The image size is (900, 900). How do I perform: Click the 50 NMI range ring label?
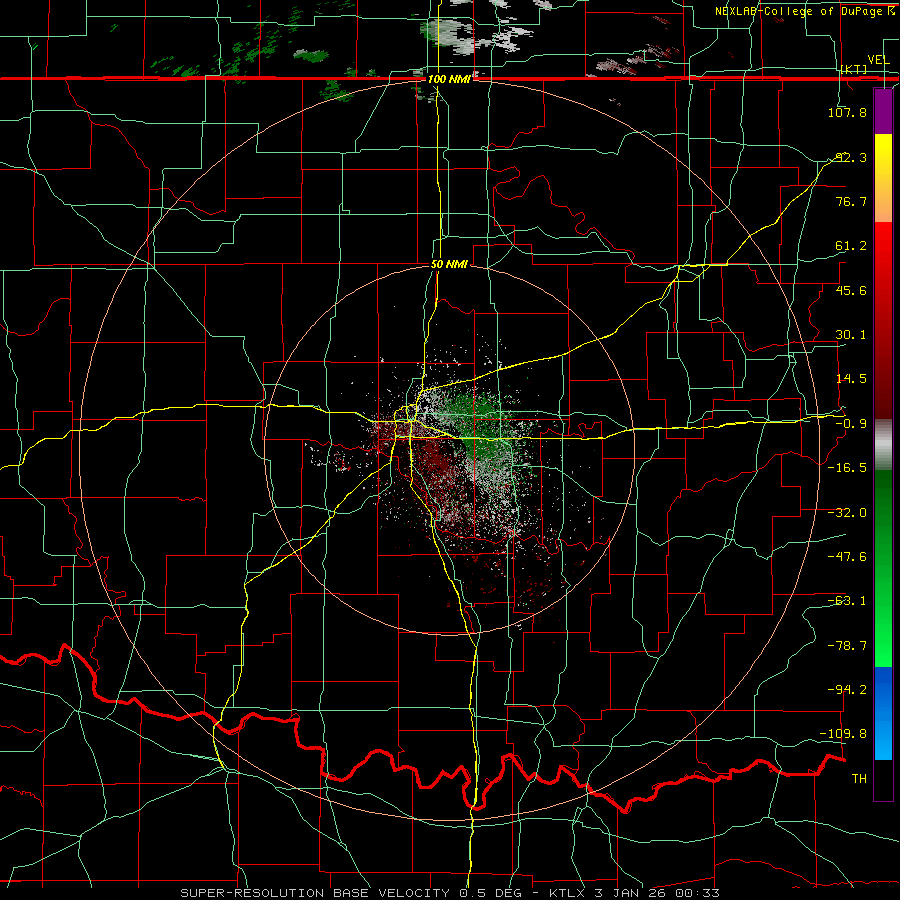449,265
